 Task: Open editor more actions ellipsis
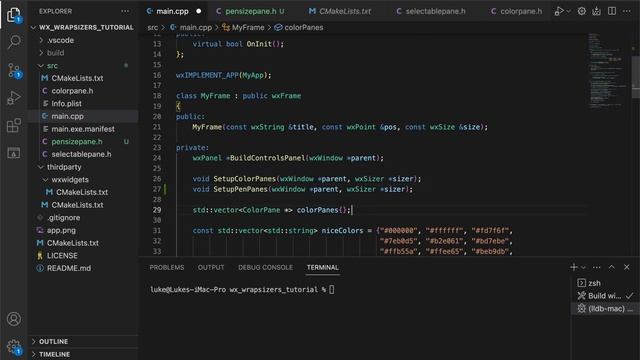point(627,11)
